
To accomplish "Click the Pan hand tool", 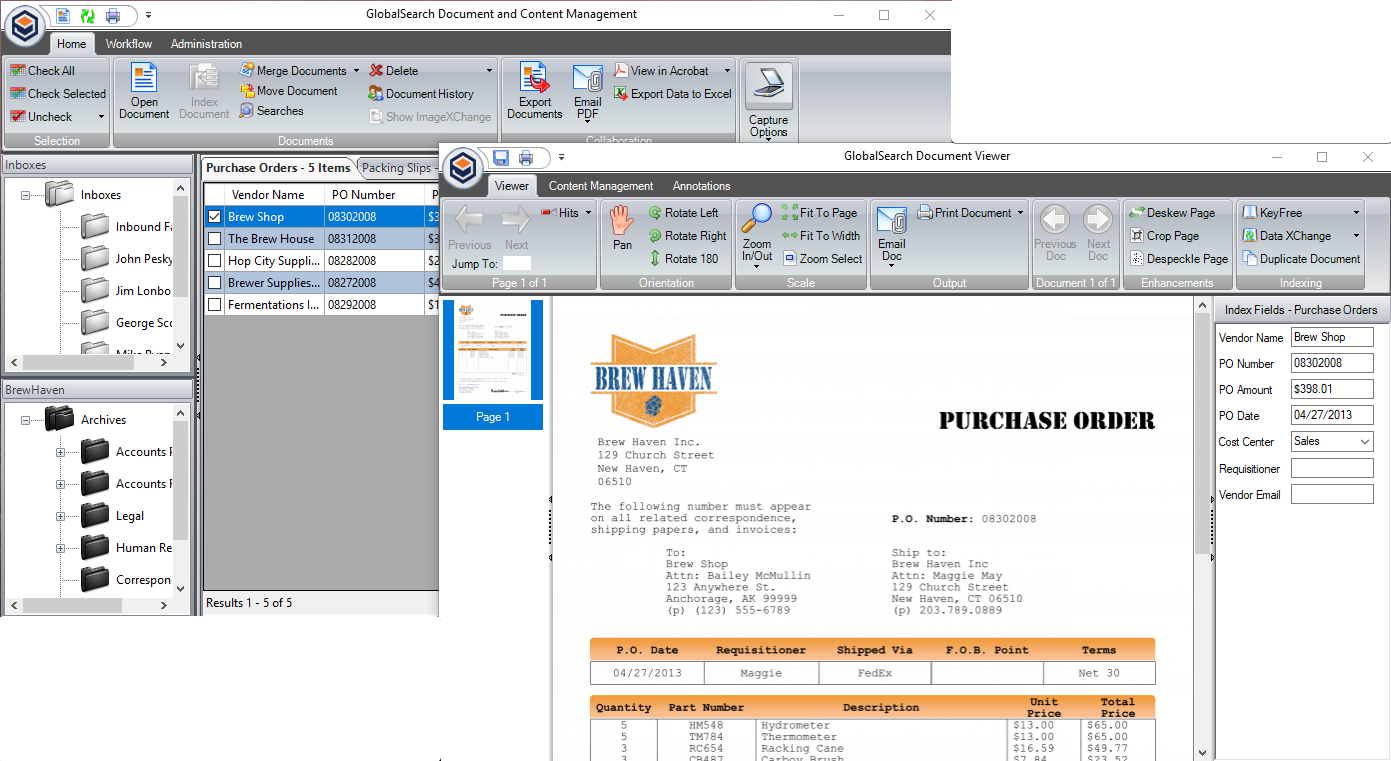I will [622, 229].
